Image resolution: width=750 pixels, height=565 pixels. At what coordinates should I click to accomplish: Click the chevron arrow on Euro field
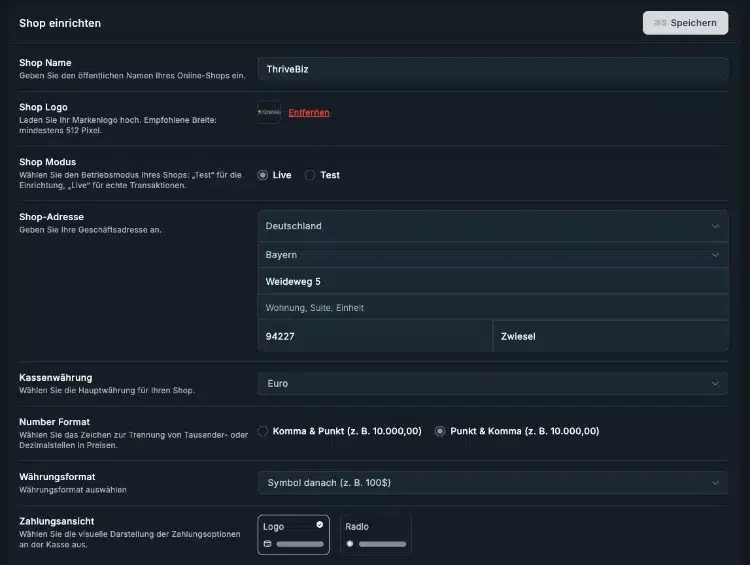(x=715, y=383)
